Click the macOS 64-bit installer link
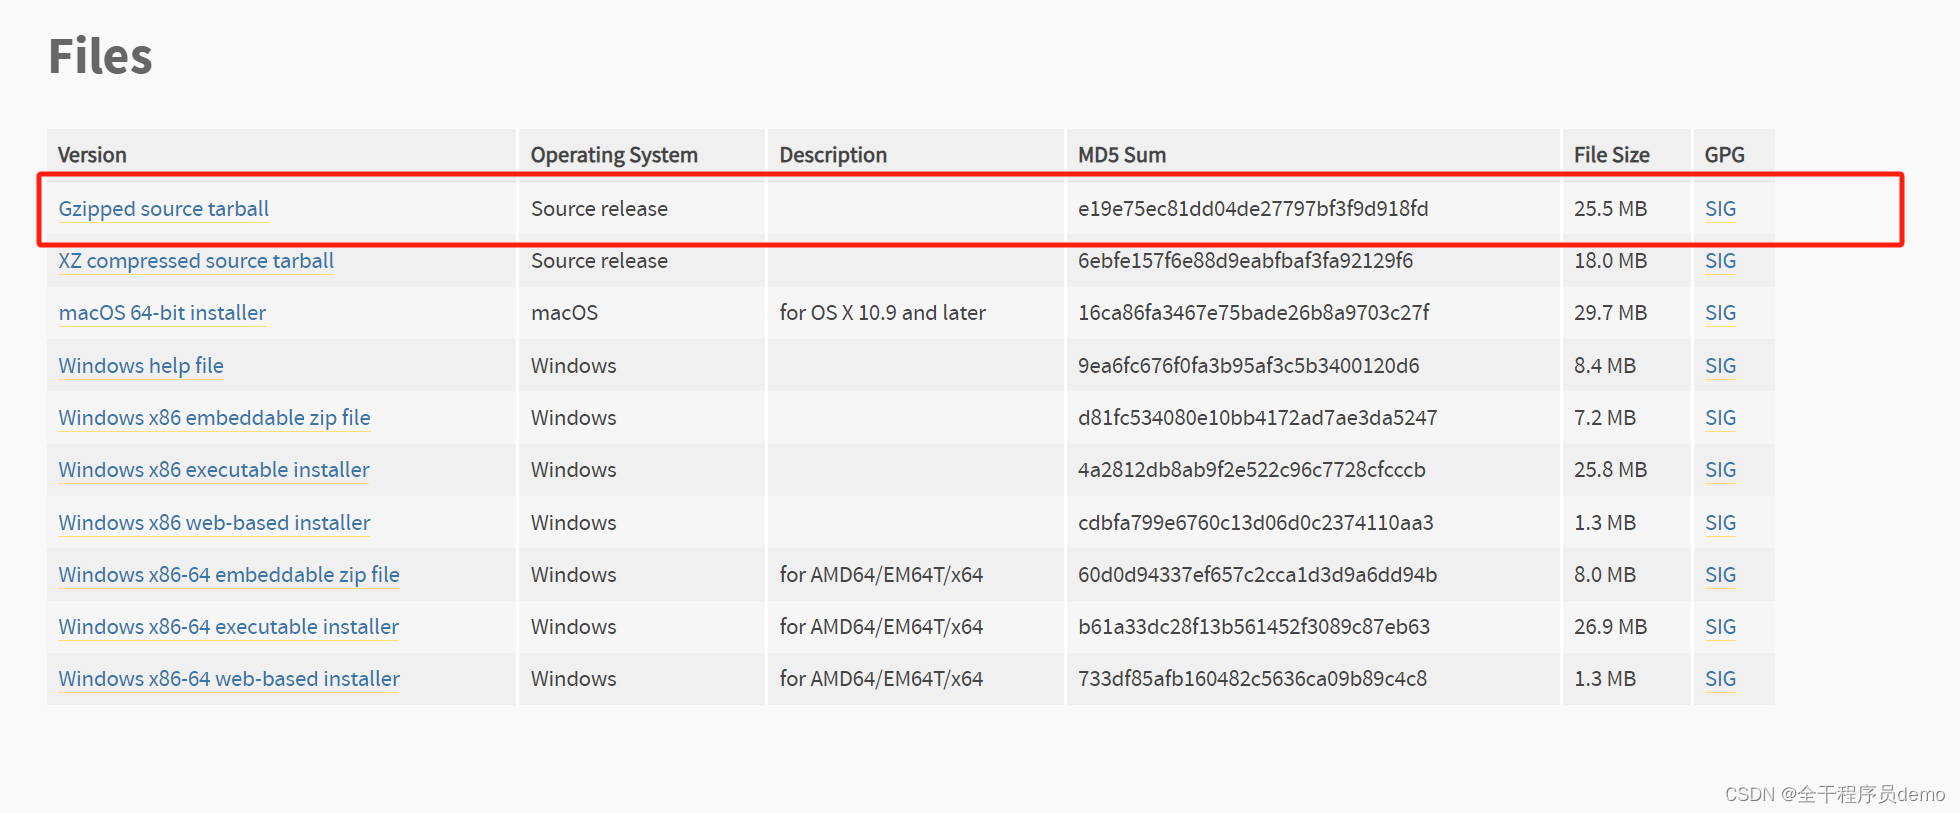 [162, 313]
